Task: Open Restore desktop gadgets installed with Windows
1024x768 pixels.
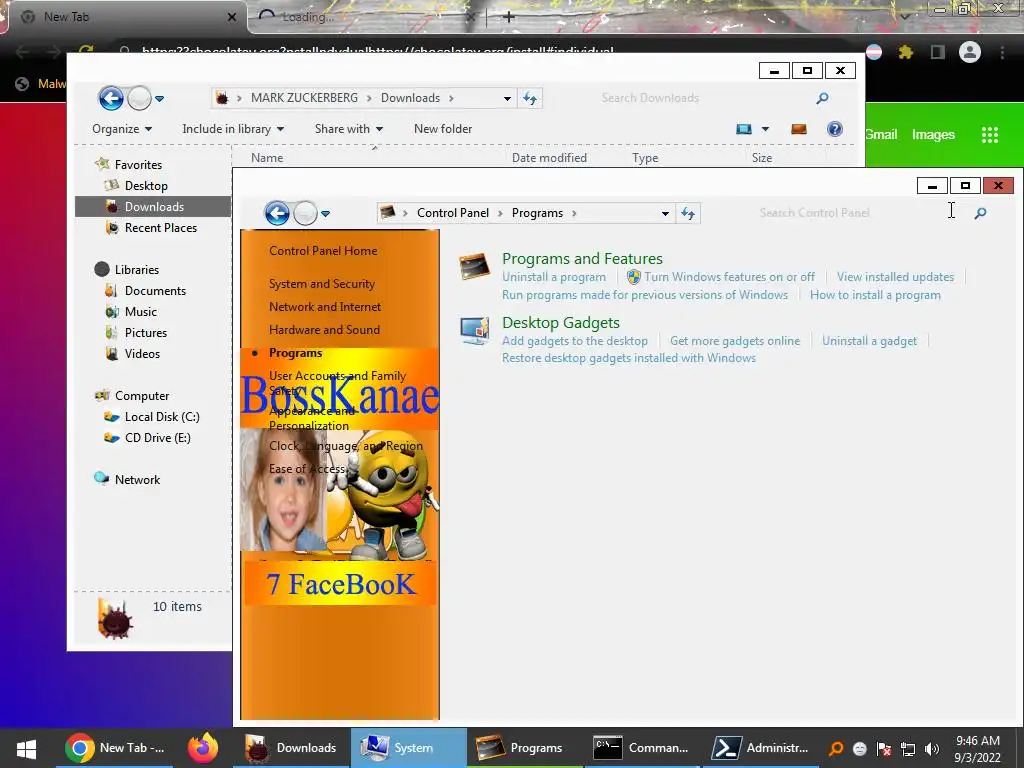Action: point(629,358)
